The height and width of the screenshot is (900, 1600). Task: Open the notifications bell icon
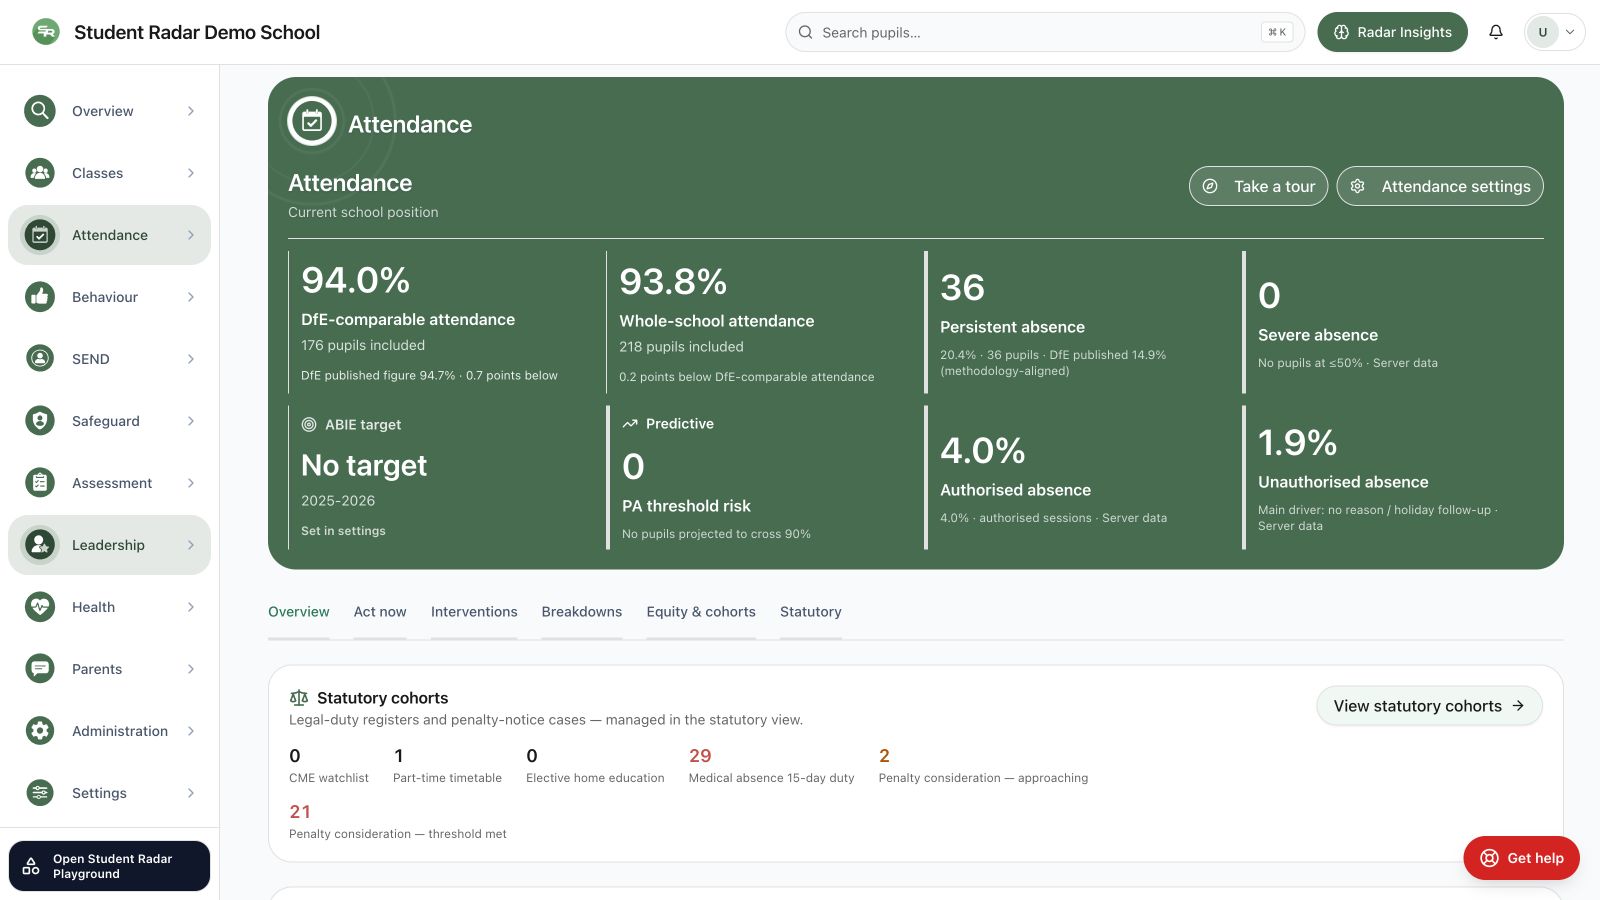tap(1496, 32)
